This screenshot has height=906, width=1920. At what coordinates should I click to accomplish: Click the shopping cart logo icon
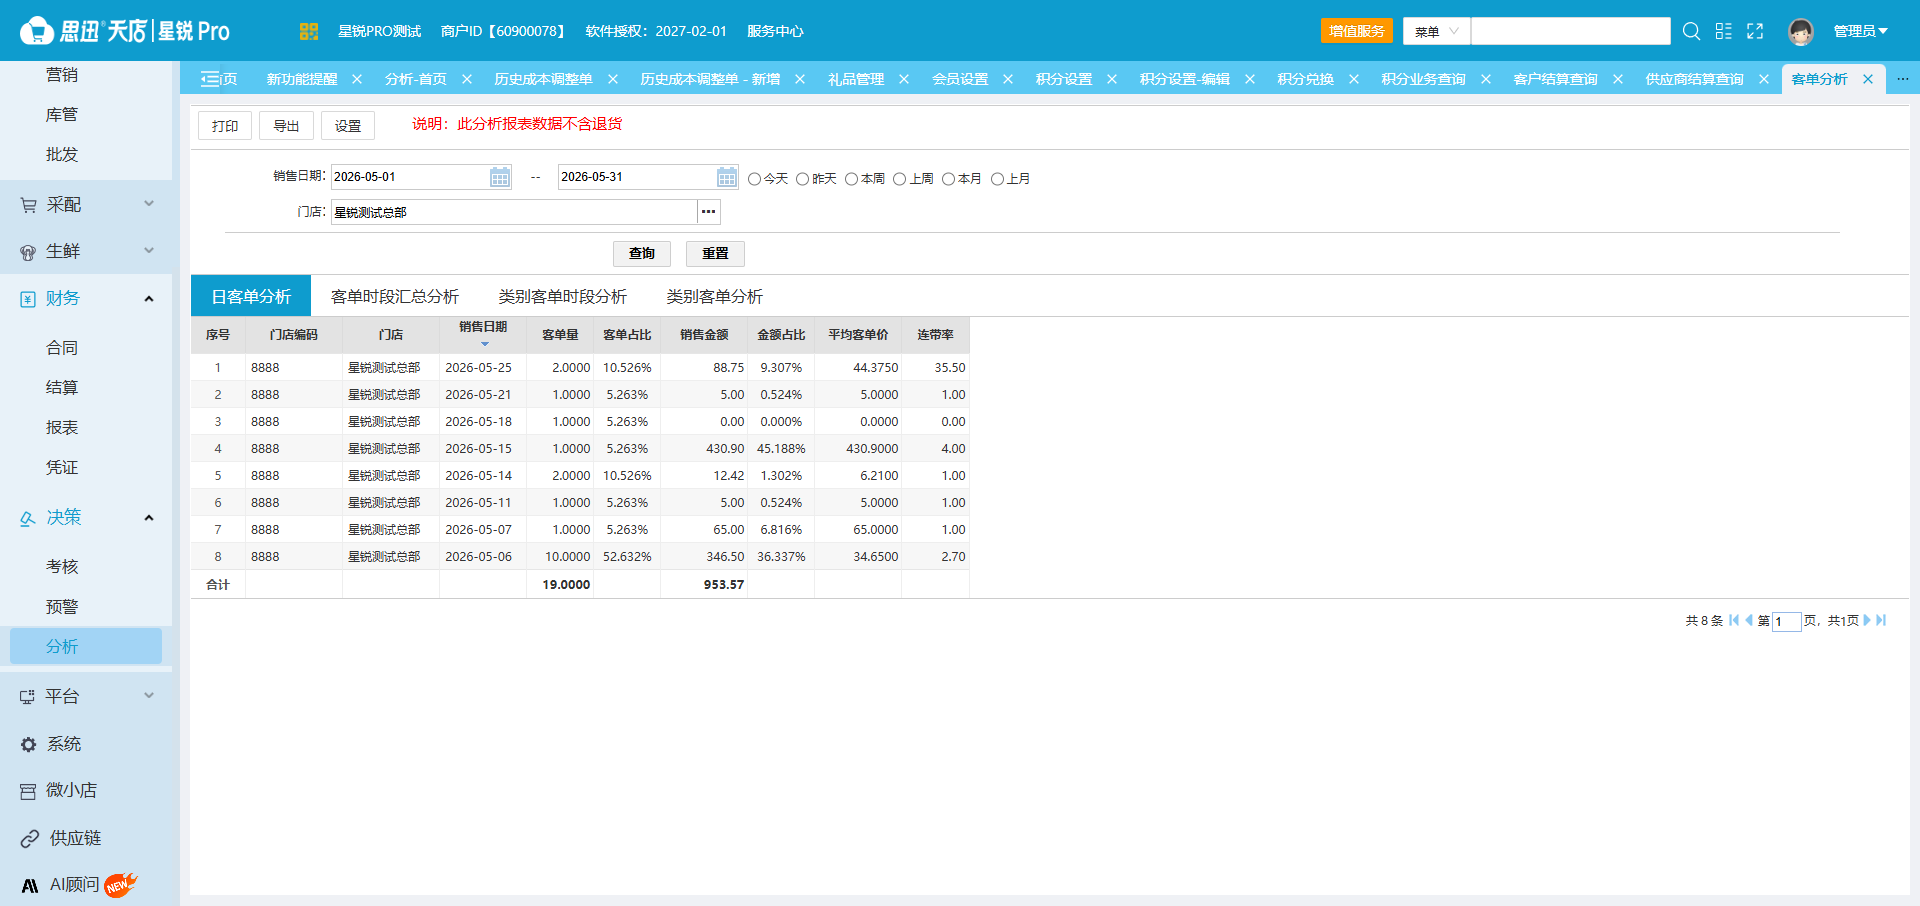point(37,31)
